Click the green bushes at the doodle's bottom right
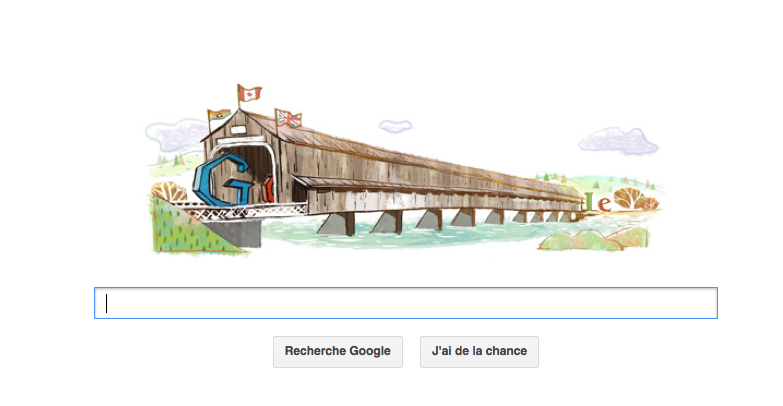Viewport: 783px width, 406px height. [x=594, y=239]
